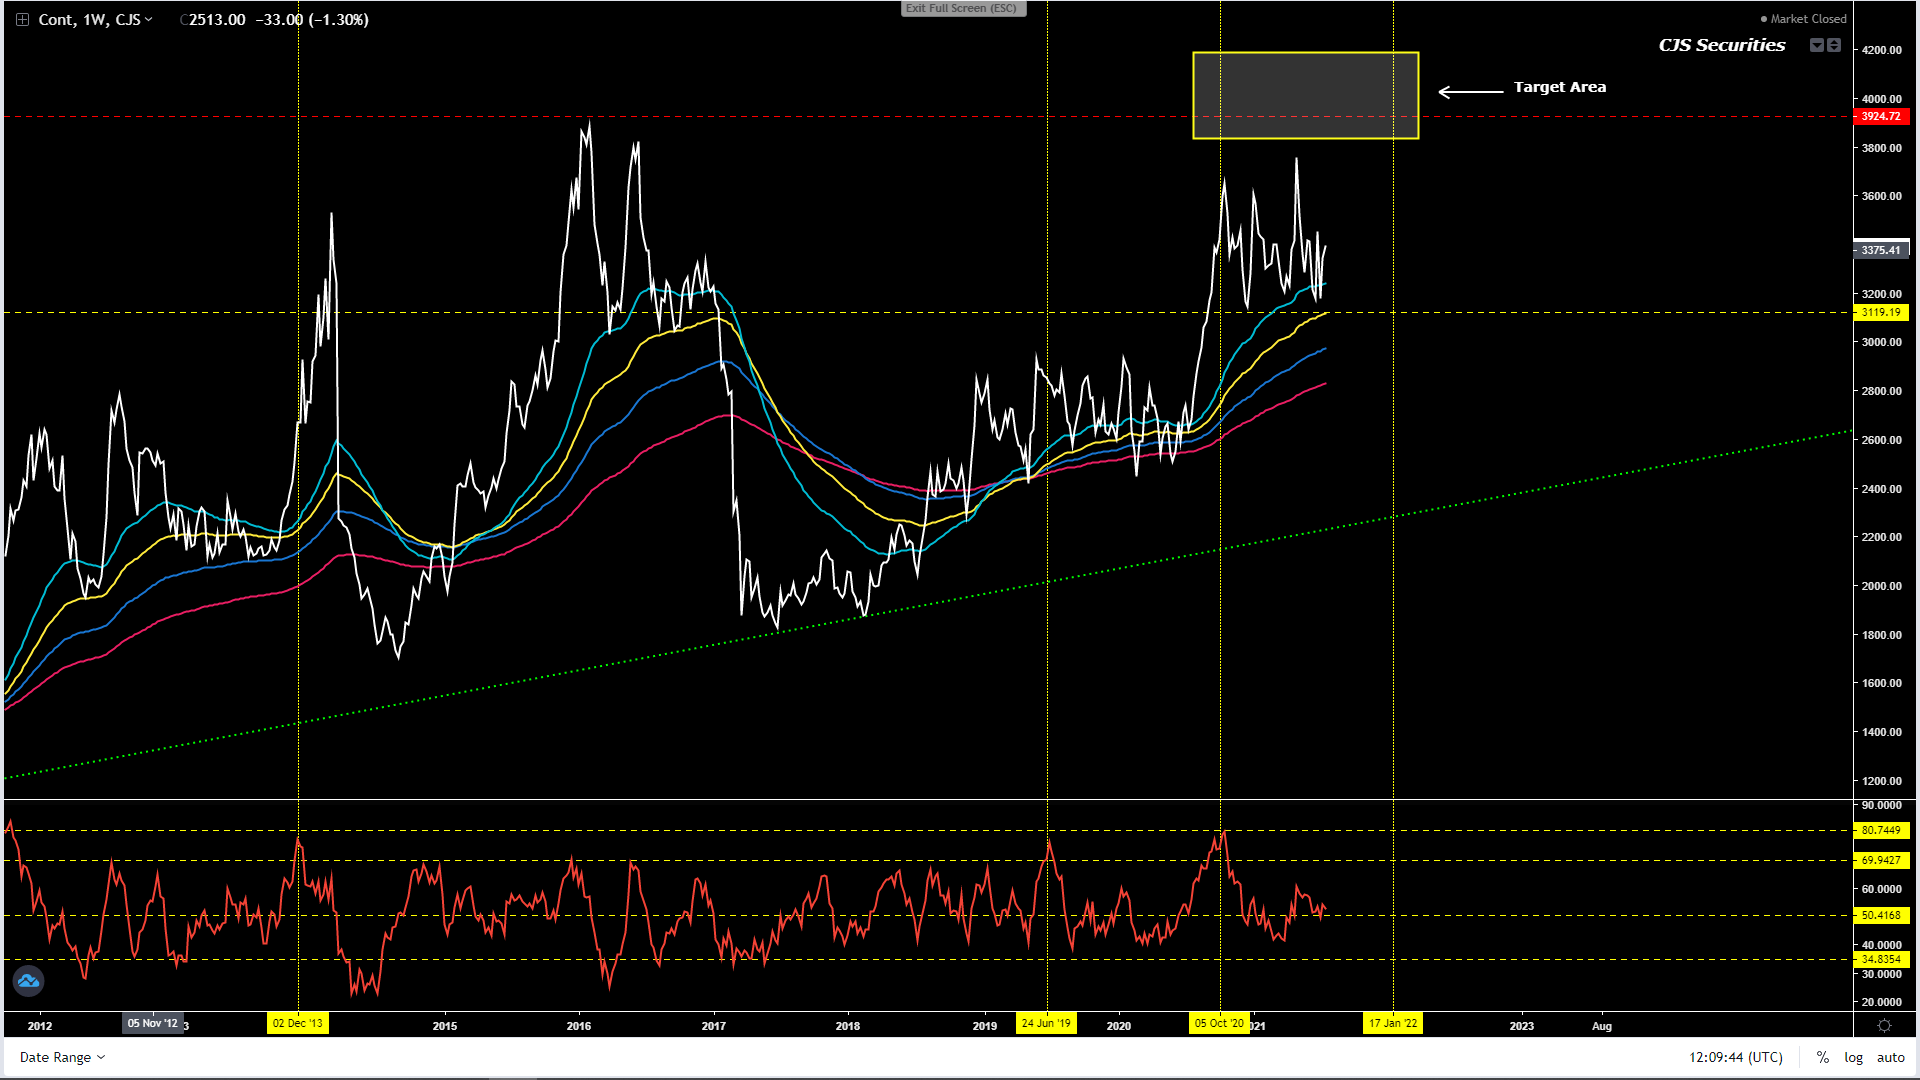
Task: Toggle auto scale mode
Action: [1890, 1057]
